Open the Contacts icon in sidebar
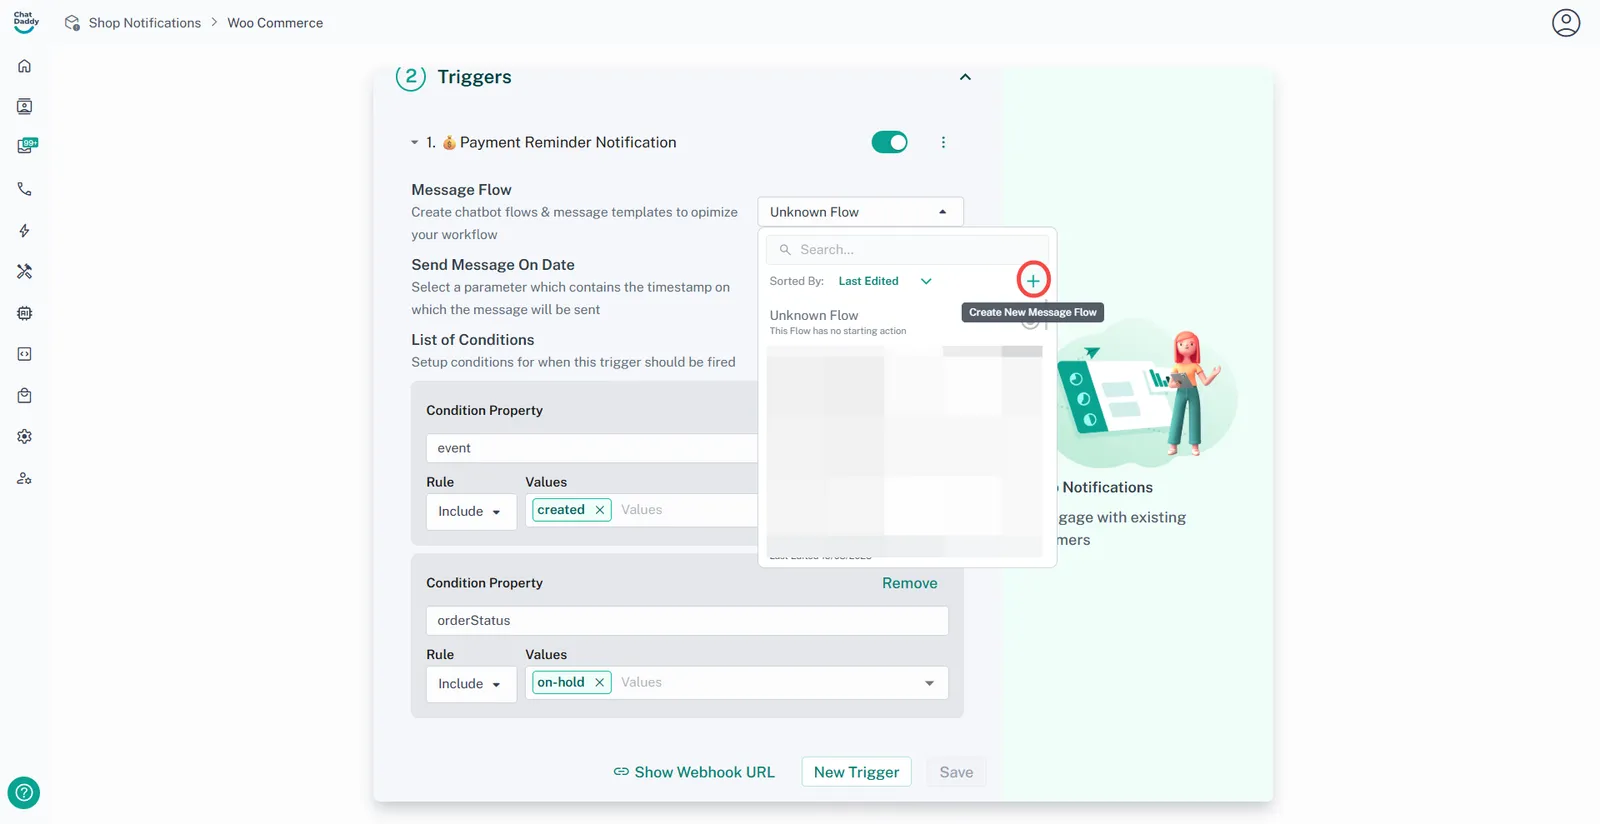 (25, 107)
